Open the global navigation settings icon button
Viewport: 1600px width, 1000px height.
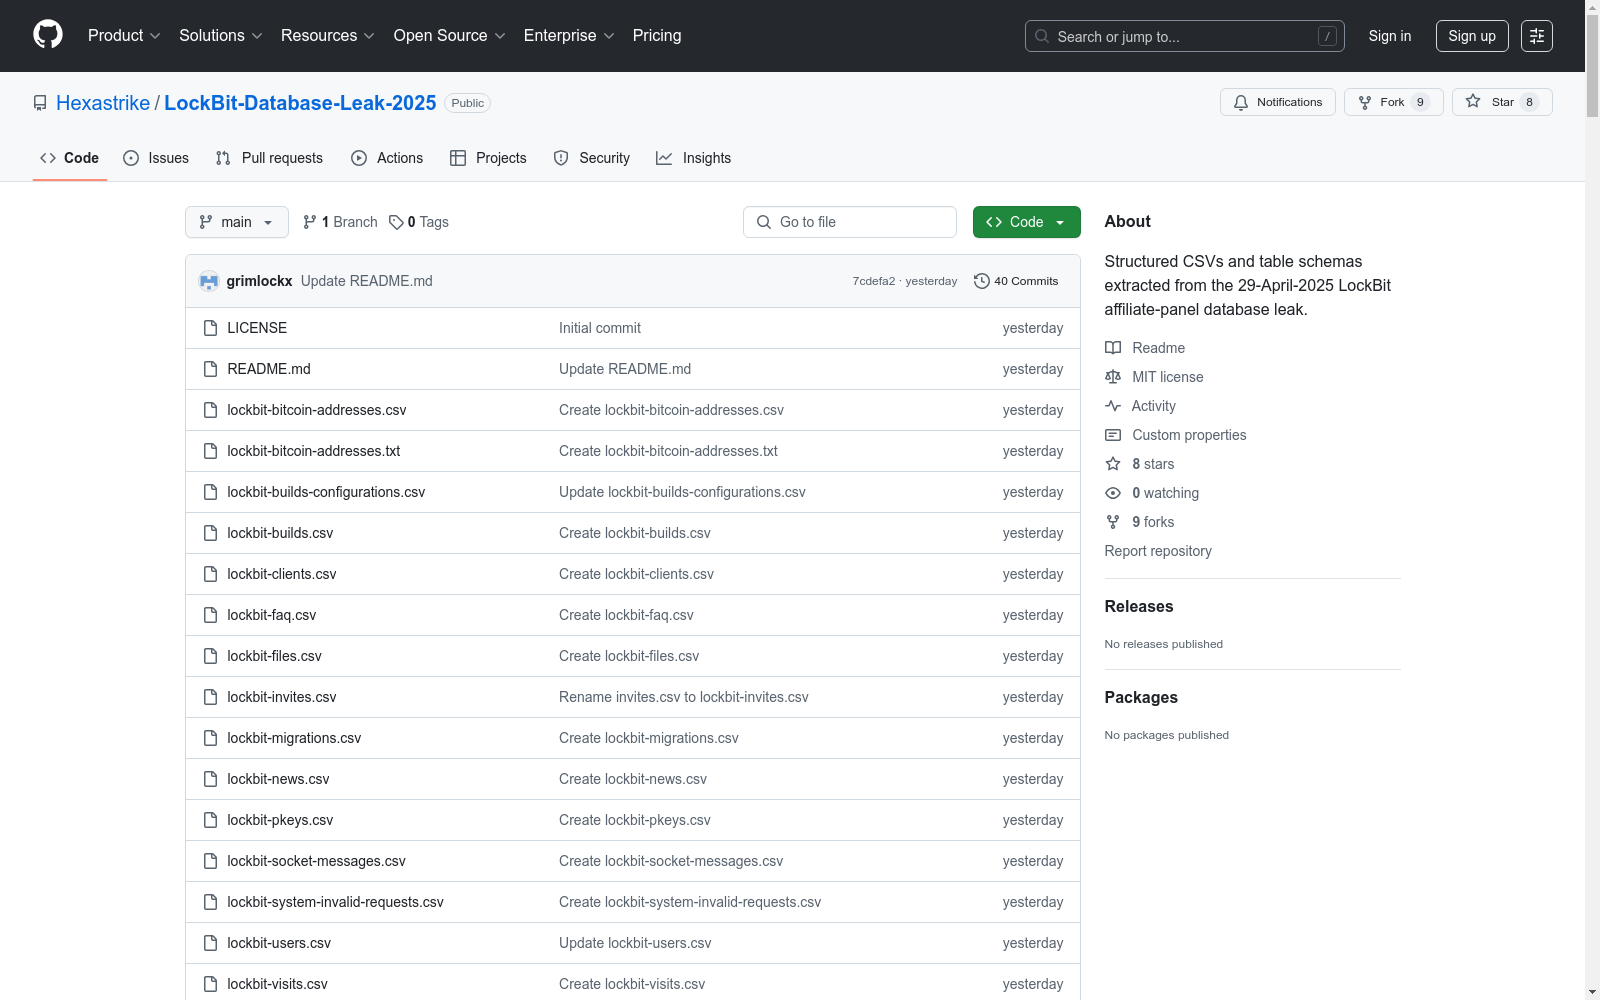click(x=1537, y=36)
